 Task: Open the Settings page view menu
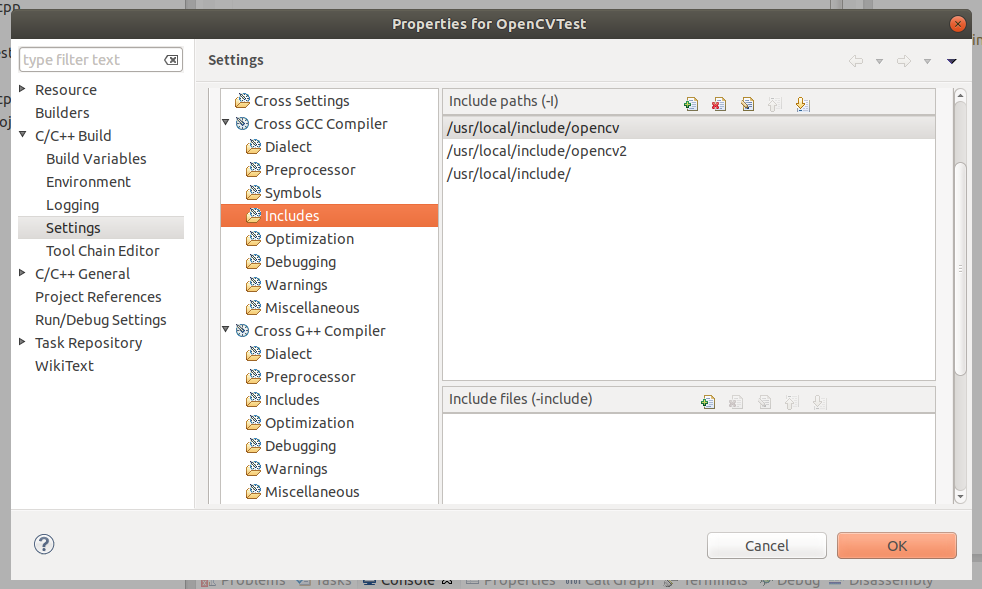[x=952, y=61]
